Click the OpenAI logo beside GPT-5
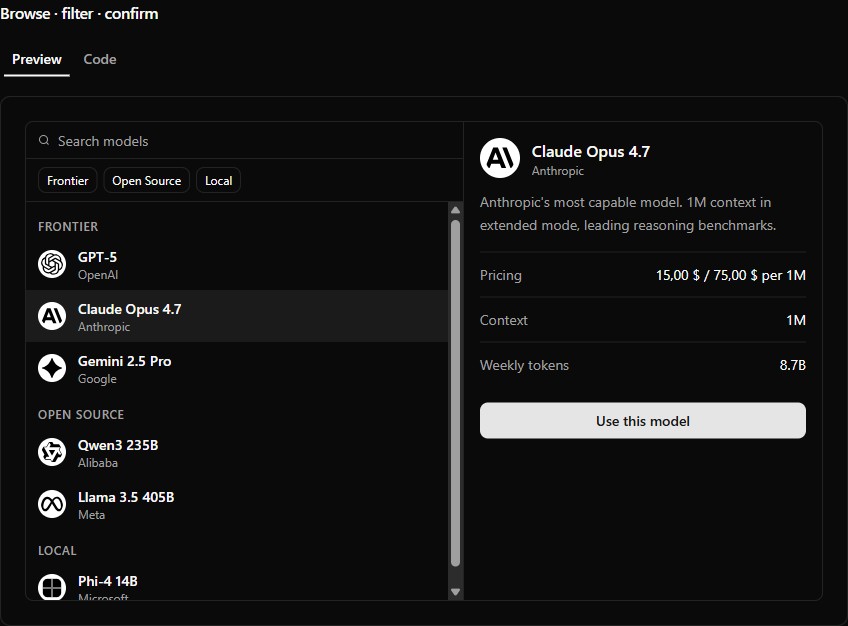 click(52, 264)
